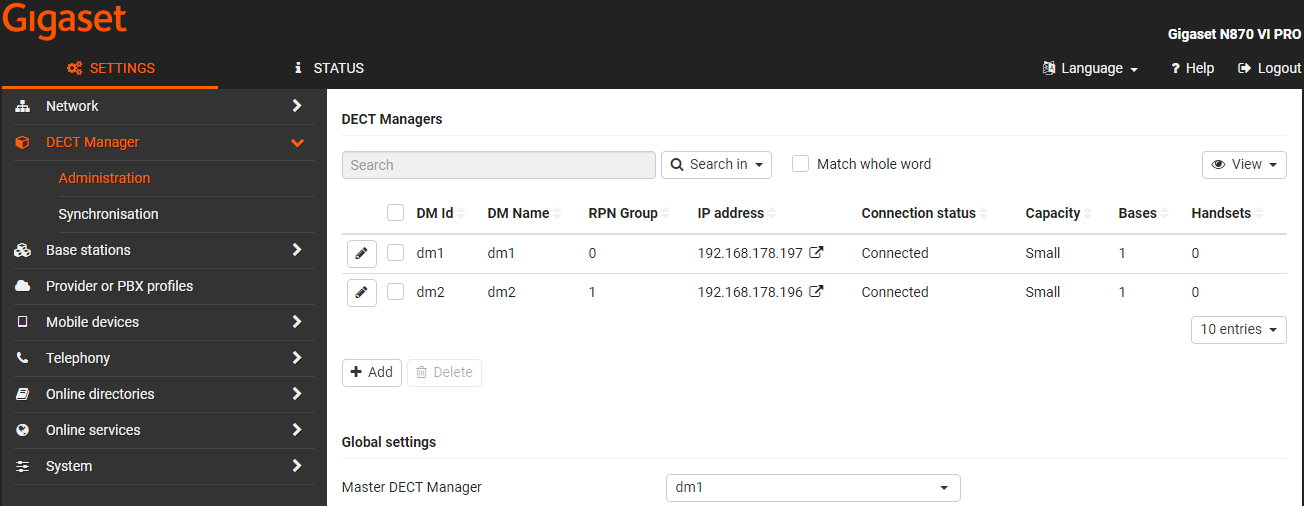Open external link for 192.168.178.196
Image resolution: width=1304 pixels, height=506 pixels.
(x=816, y=292)
